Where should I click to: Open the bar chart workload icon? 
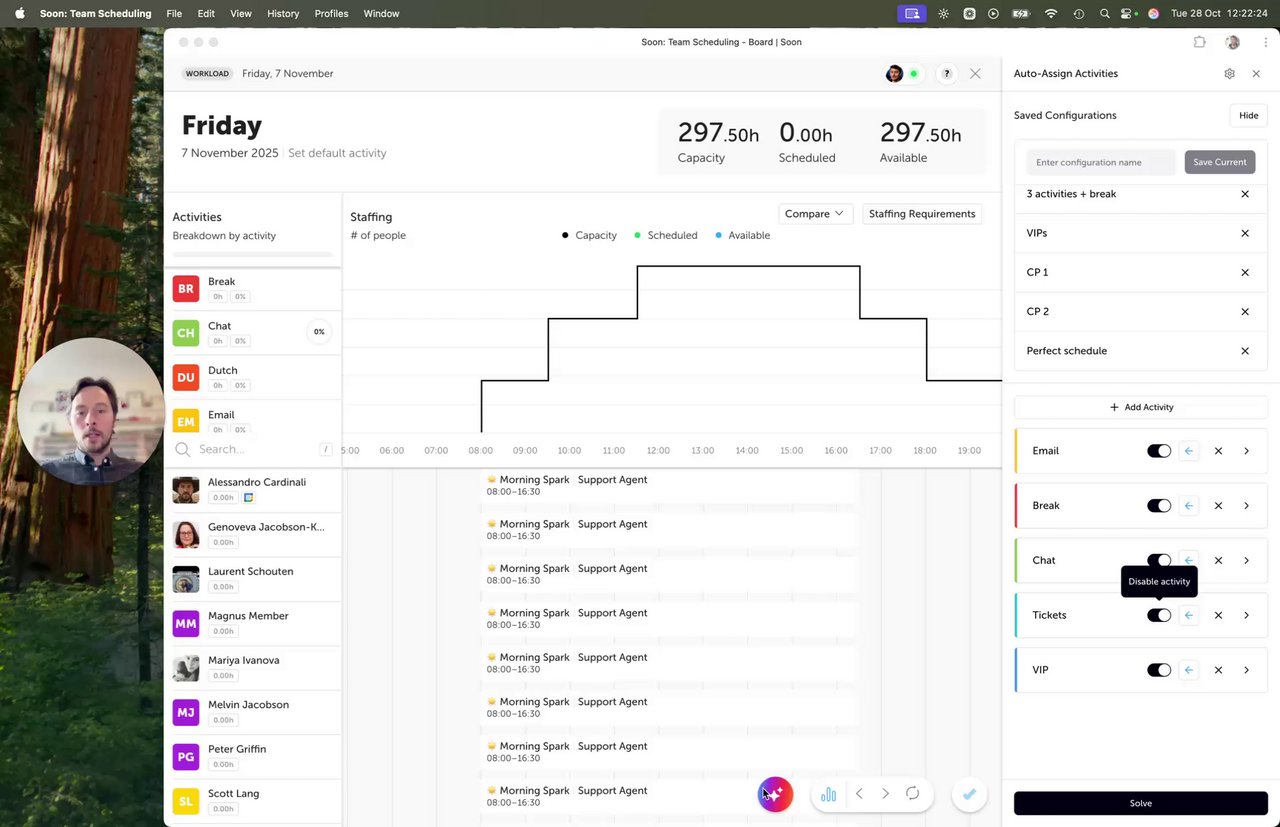pyautogui.click(x=828, y=794)
